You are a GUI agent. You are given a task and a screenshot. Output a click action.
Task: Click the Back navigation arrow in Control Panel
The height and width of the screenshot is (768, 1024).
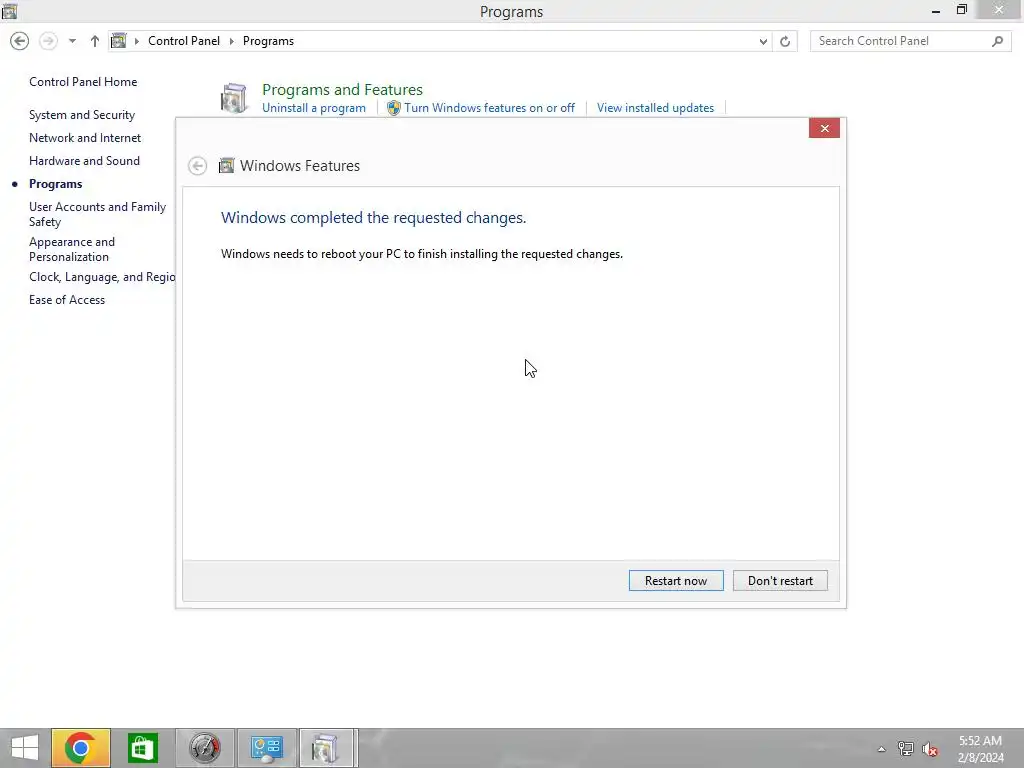[20, 41]
